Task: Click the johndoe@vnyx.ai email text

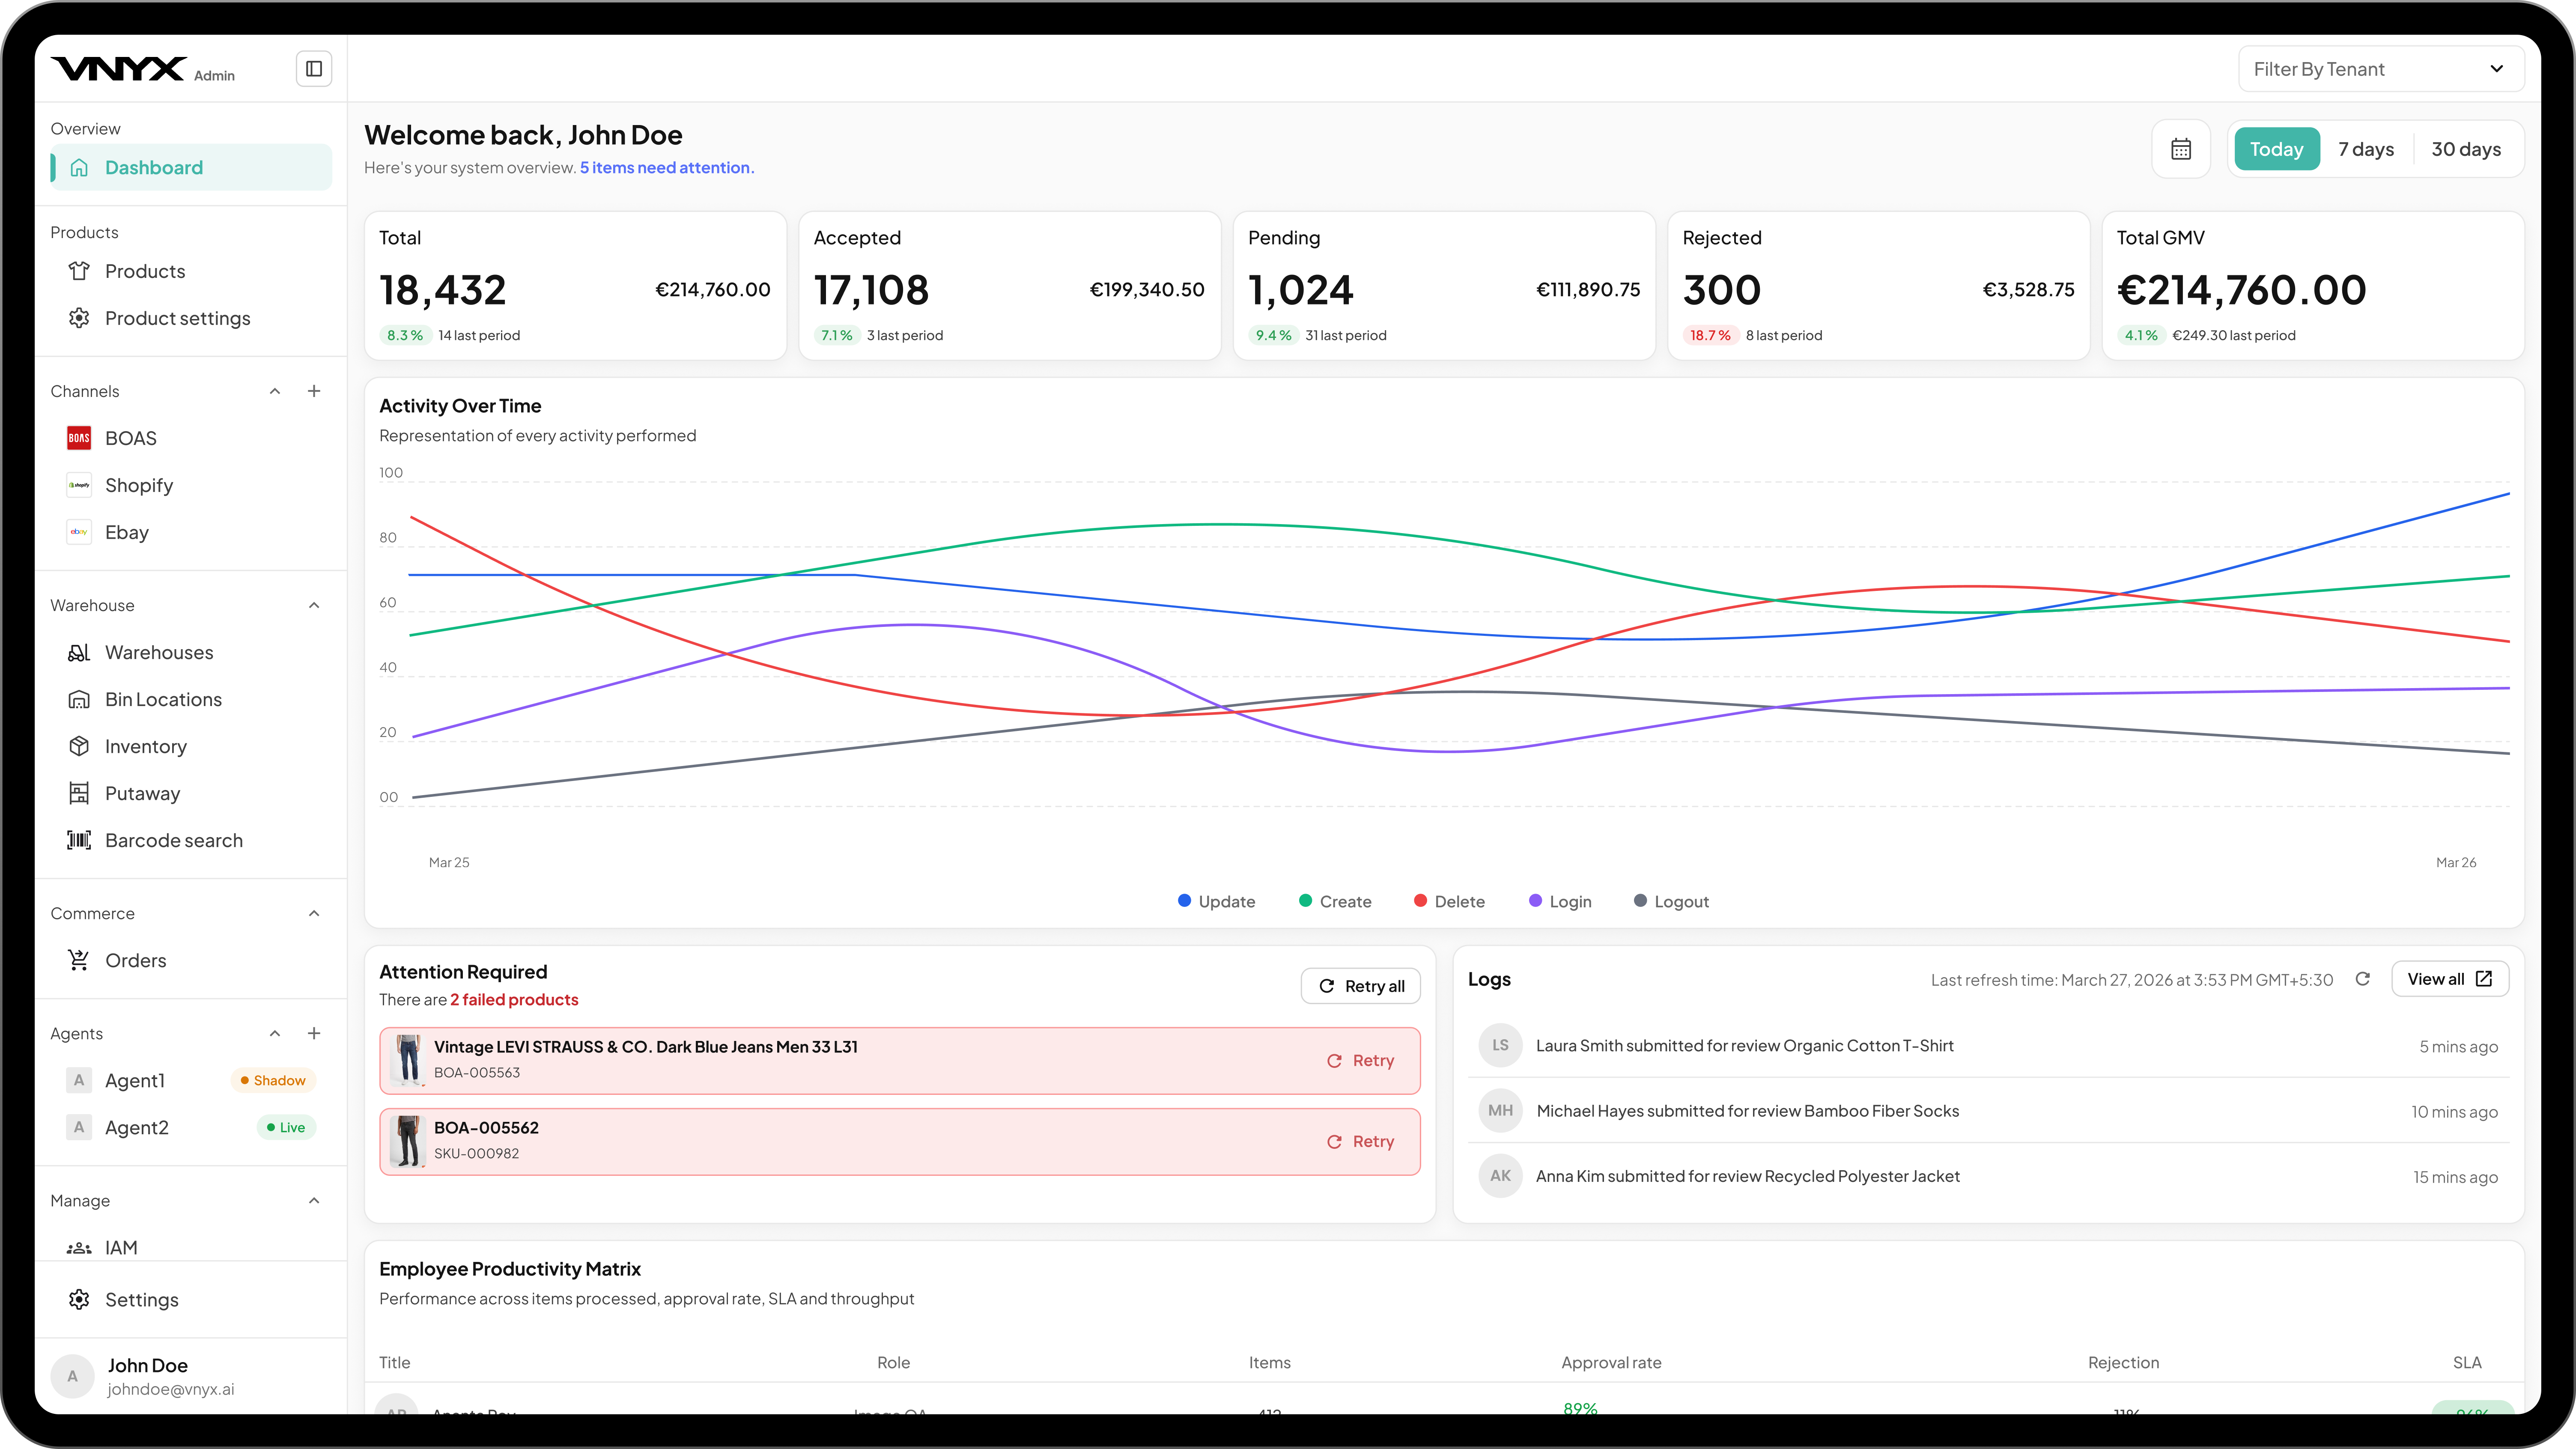Action: point(171,1389)
